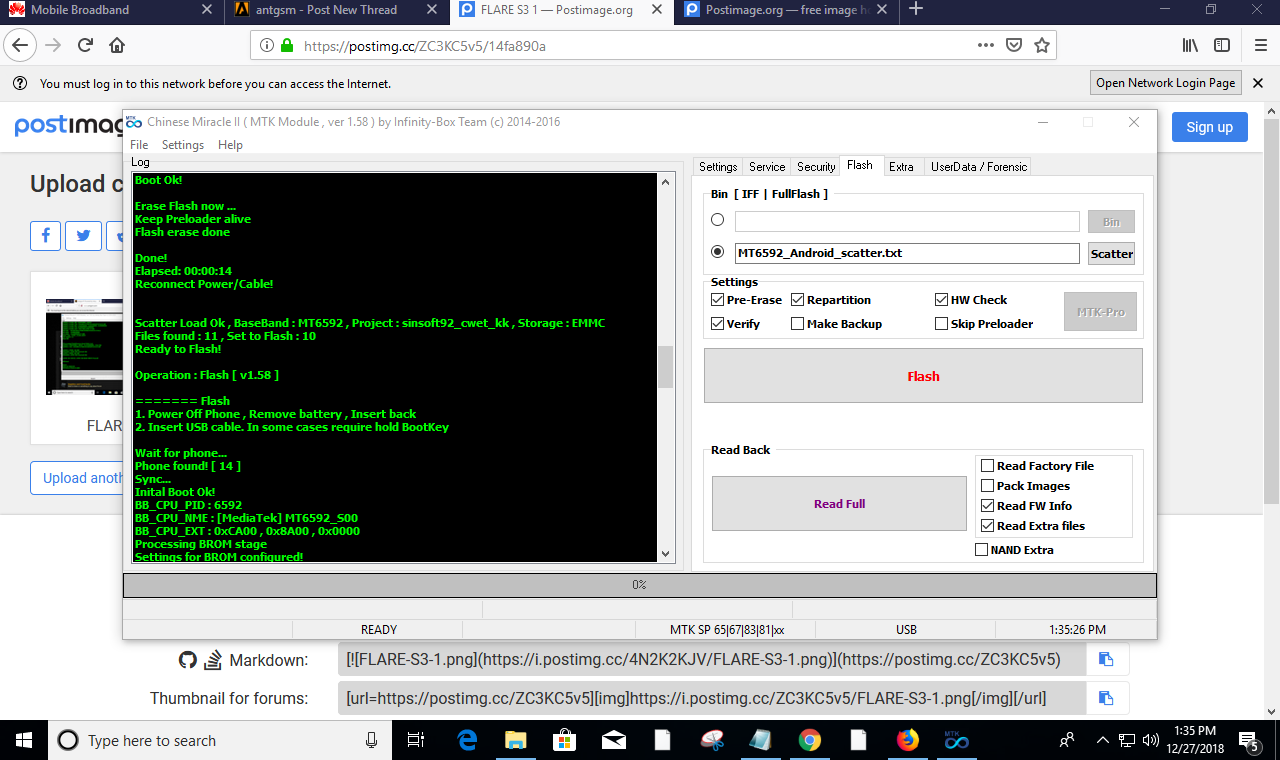Click the big Flash button
Viewport: 1280px width, 760px height.
(x=923, y=376)
